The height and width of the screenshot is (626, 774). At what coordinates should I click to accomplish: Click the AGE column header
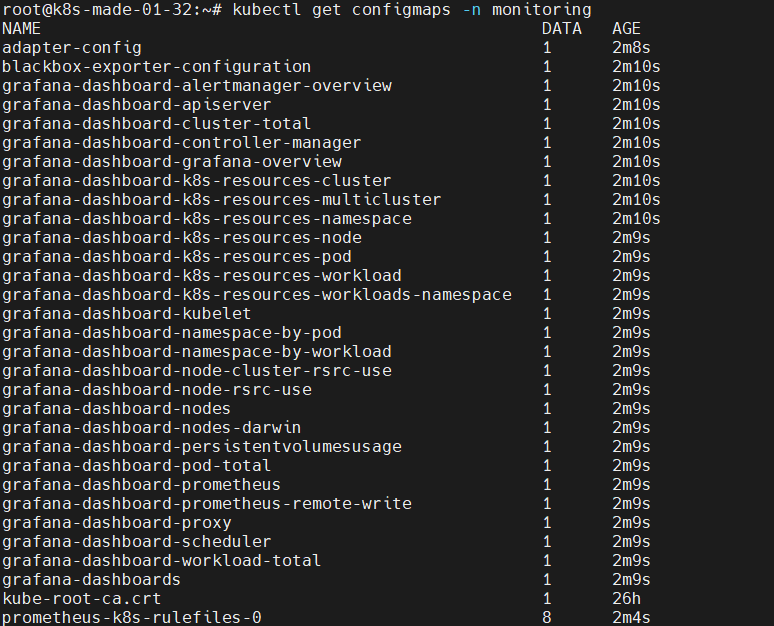pyautogui.click(x=626, y=29)
